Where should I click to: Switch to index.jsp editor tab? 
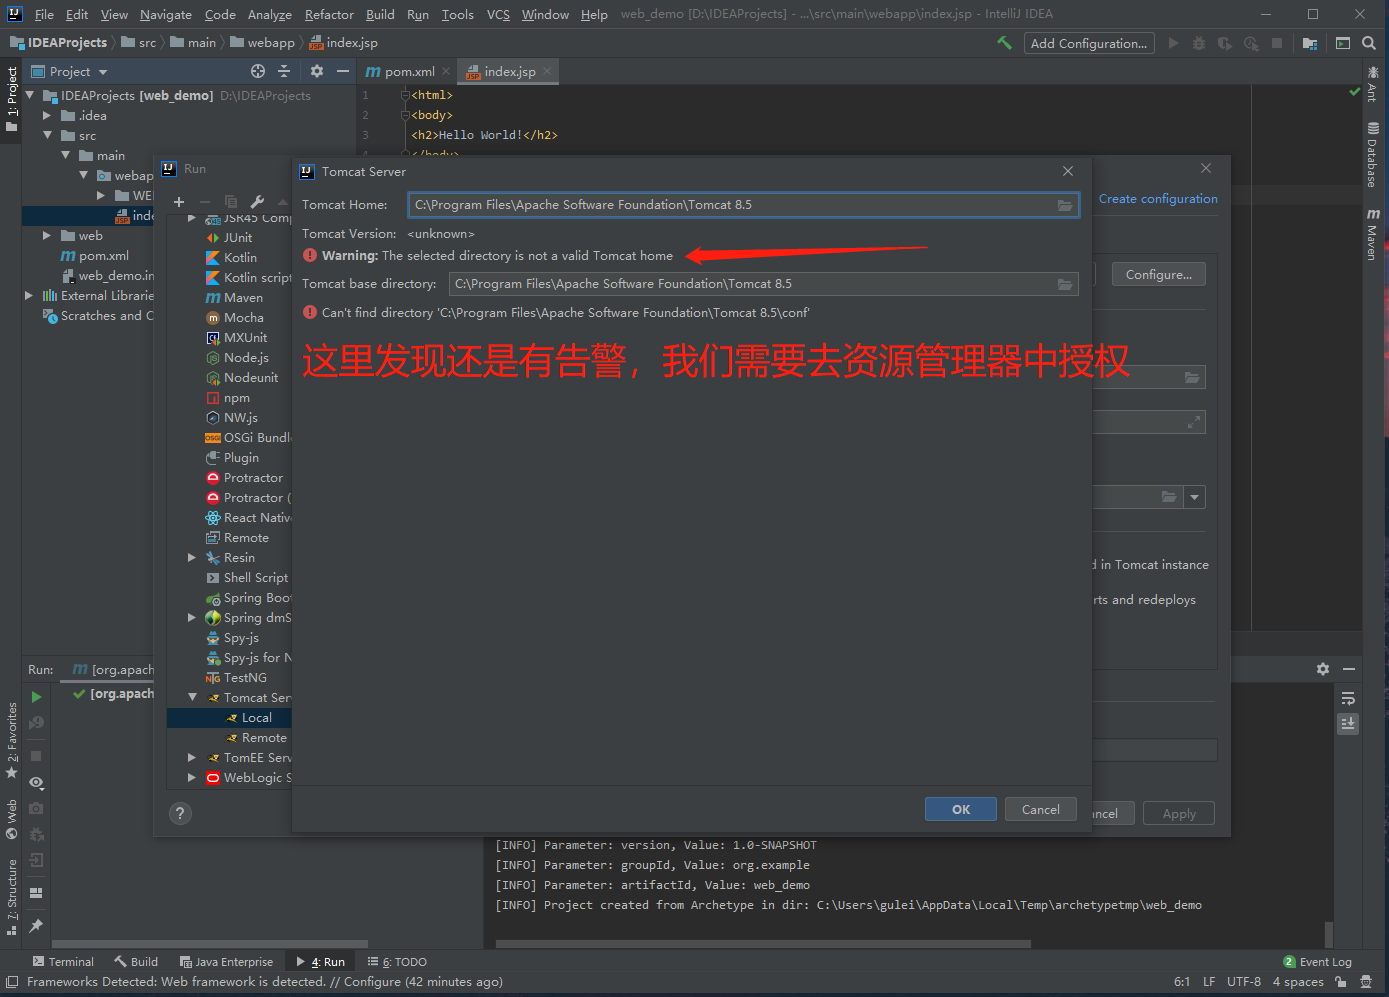click(x=510, y=72)
